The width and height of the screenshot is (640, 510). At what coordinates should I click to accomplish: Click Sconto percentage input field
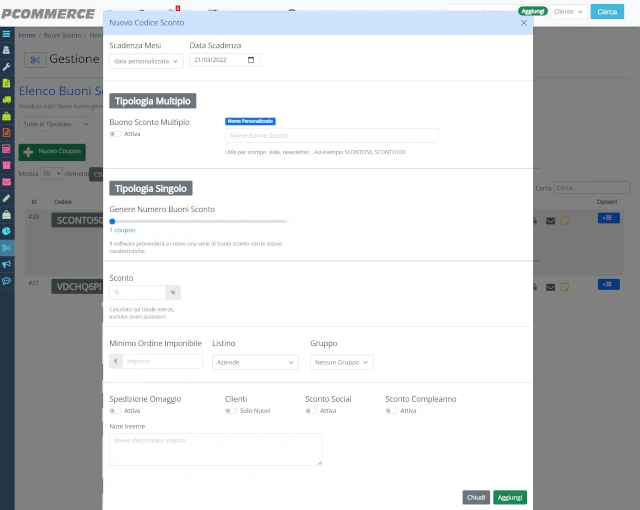pos(138,293)
